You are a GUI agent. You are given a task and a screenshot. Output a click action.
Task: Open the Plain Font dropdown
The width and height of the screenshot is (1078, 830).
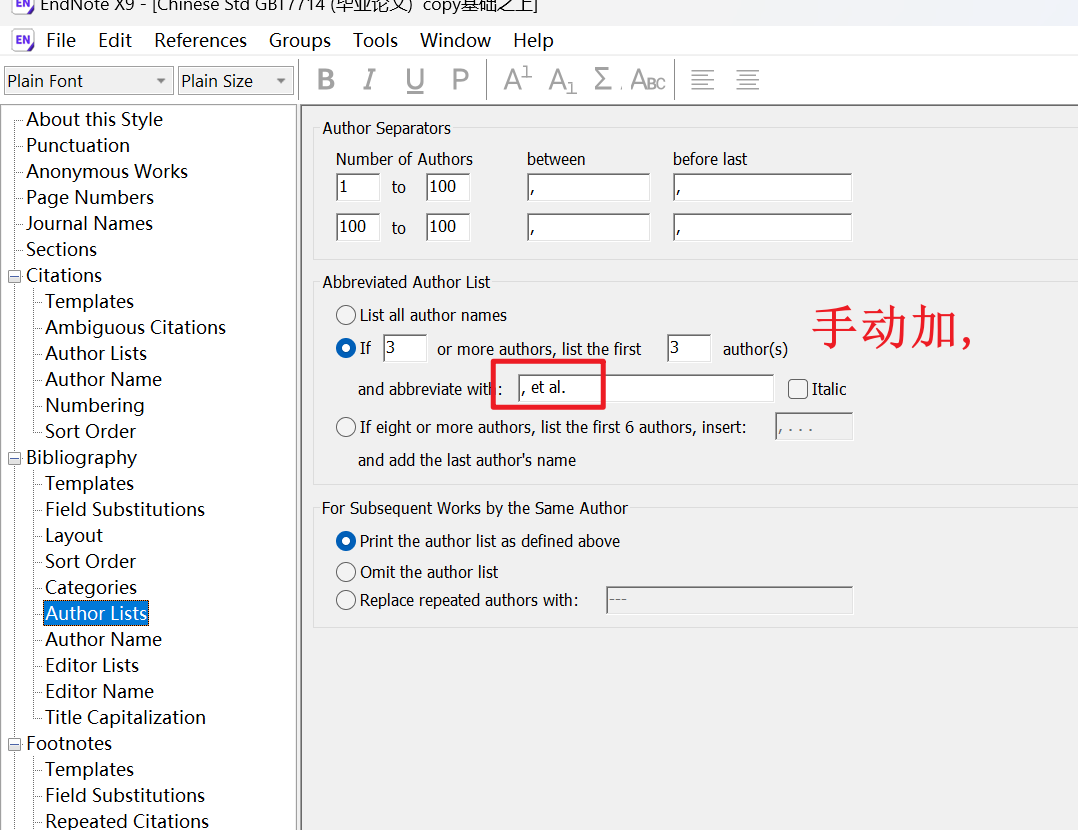pos(88,80)
